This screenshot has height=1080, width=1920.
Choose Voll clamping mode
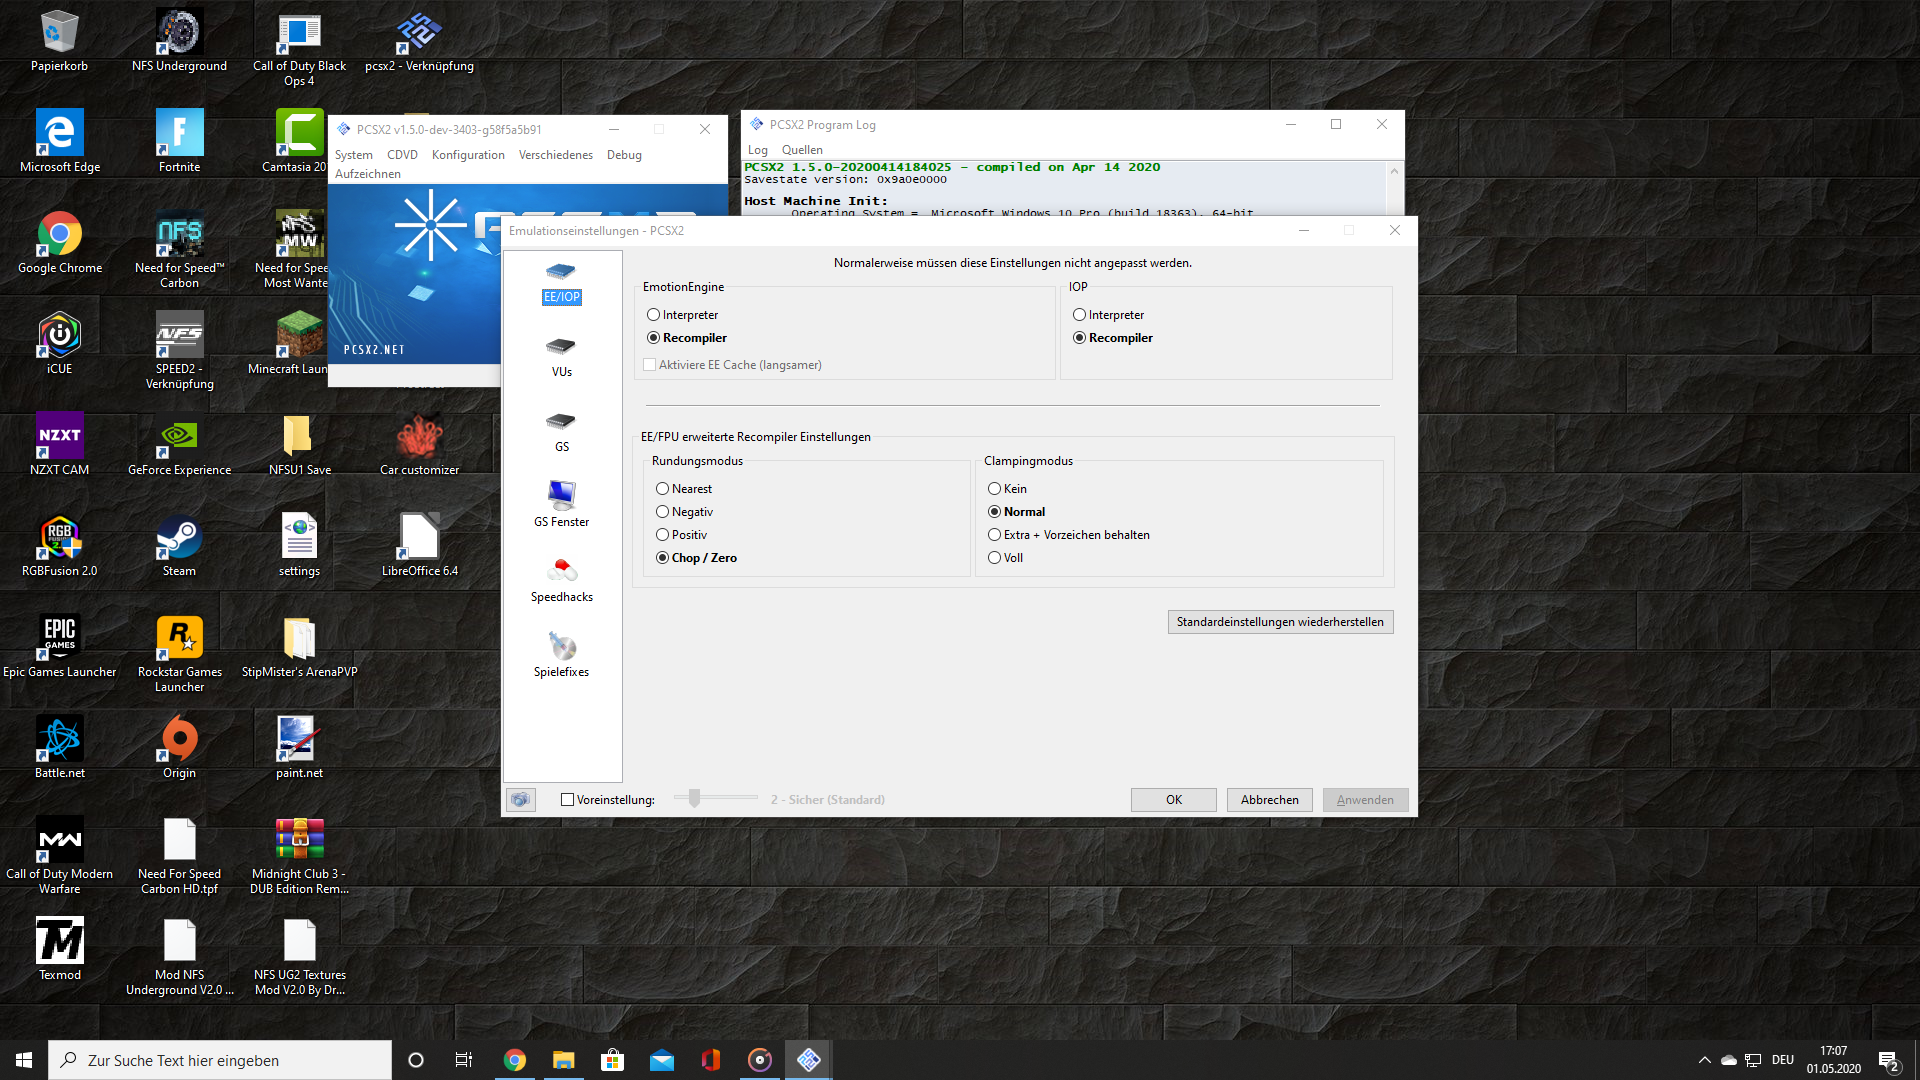pos(994,558)
